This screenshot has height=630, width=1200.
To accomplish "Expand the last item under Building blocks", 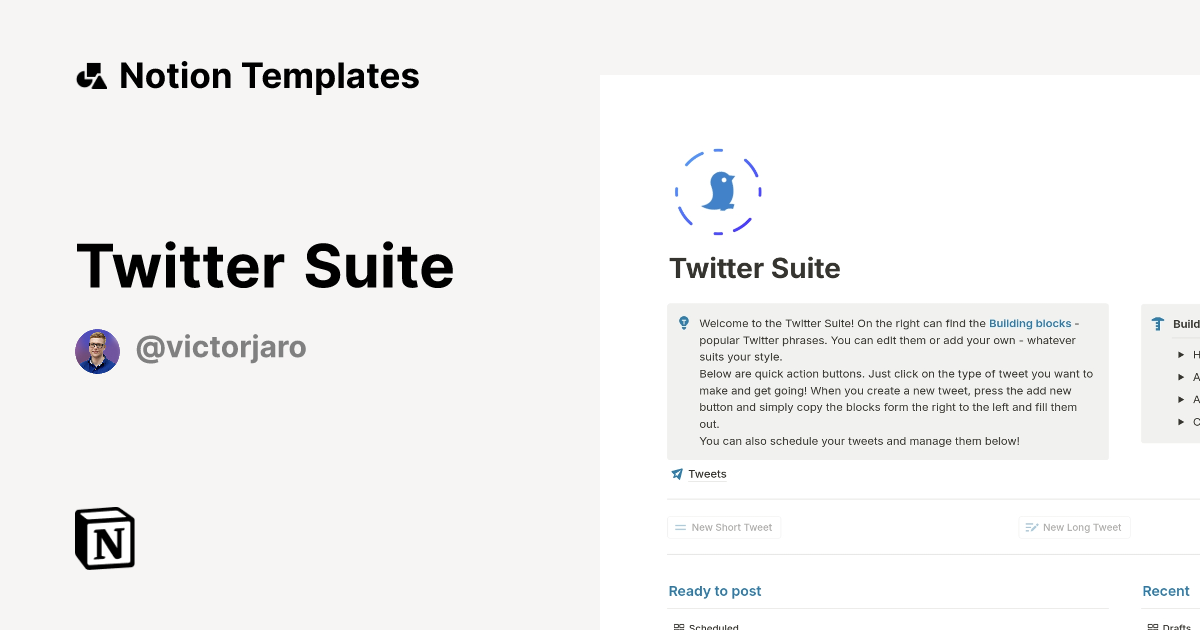I will pyautogui.click(x=1182, y=422).
